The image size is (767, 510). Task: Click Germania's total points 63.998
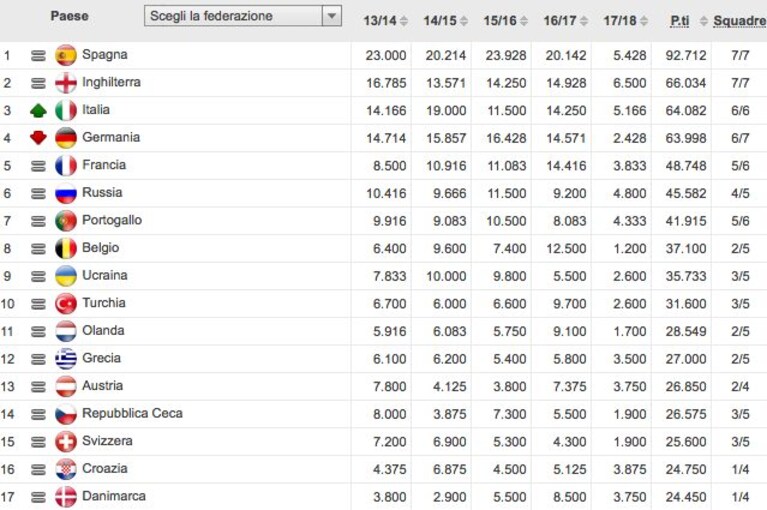pyautogui.click(x=686, y=138)
